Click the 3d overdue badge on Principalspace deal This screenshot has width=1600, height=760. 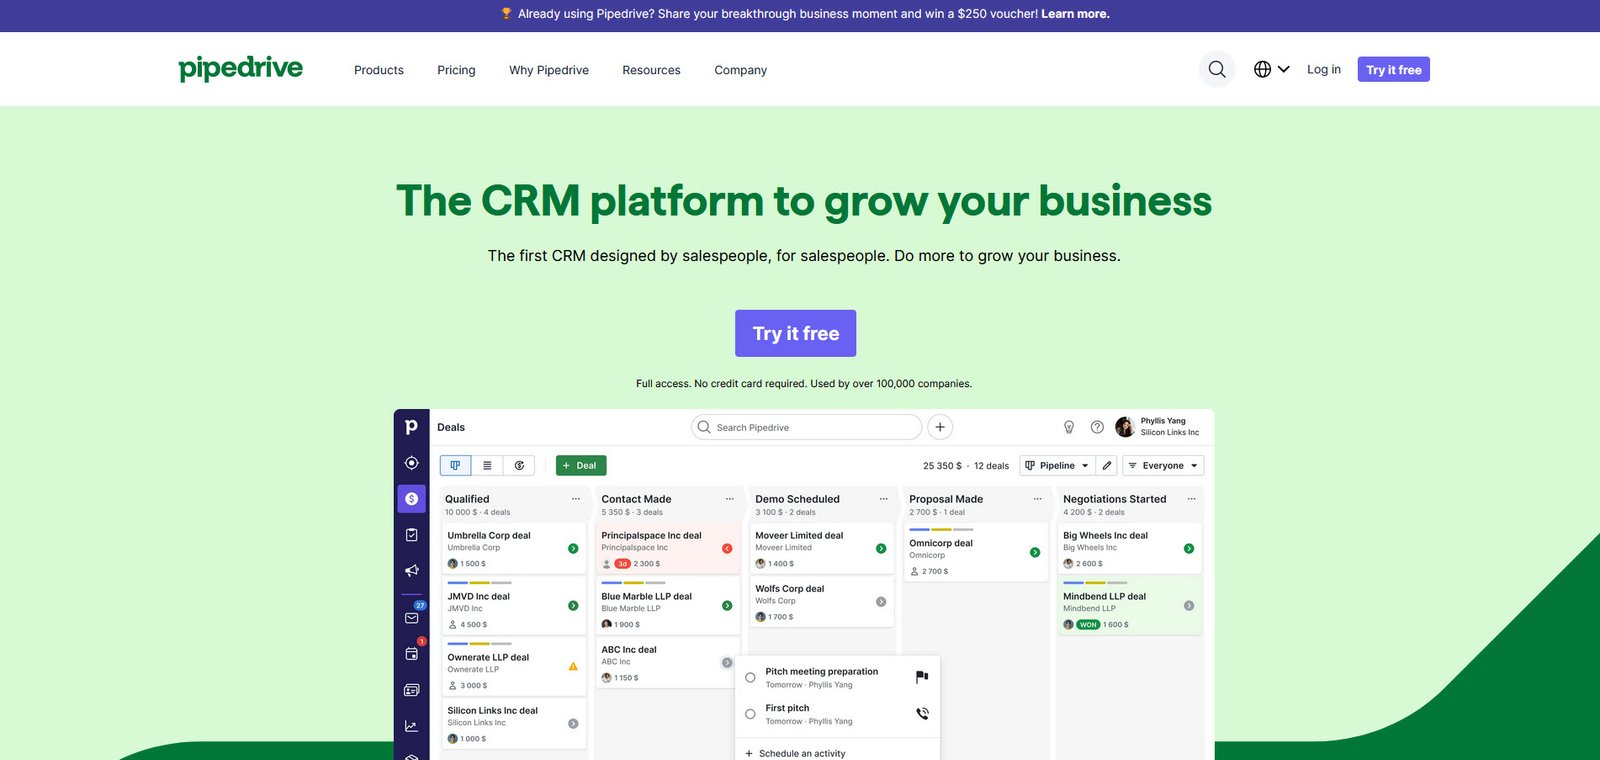point(622,563)
